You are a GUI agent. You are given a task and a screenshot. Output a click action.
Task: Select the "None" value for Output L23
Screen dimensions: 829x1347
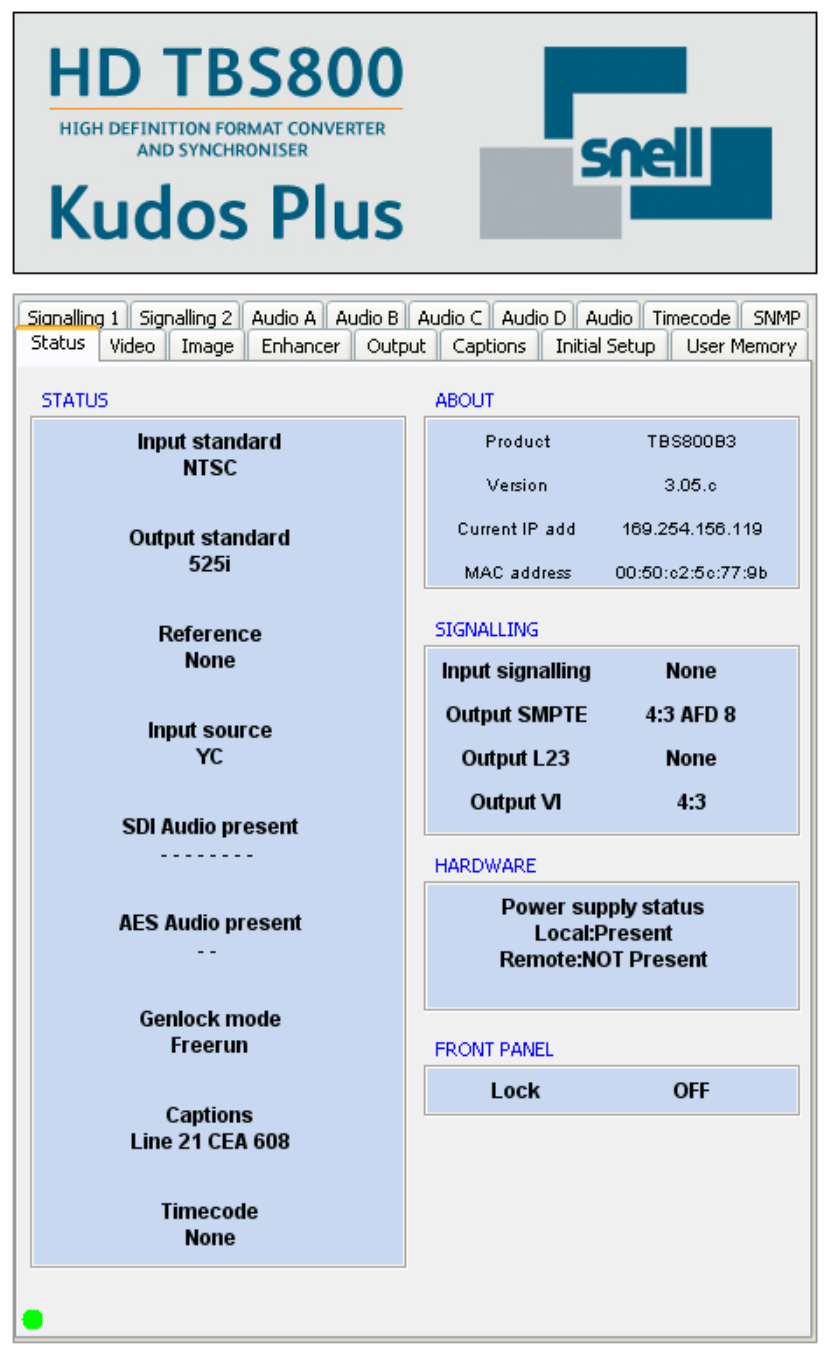click(691, 758)
